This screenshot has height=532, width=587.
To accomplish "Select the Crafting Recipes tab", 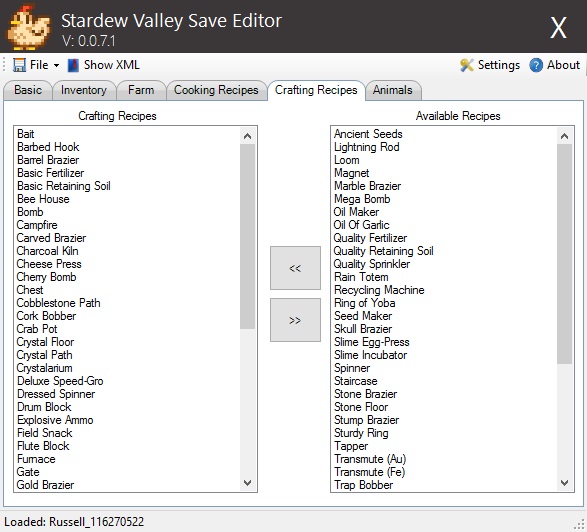I will (316, 90).
